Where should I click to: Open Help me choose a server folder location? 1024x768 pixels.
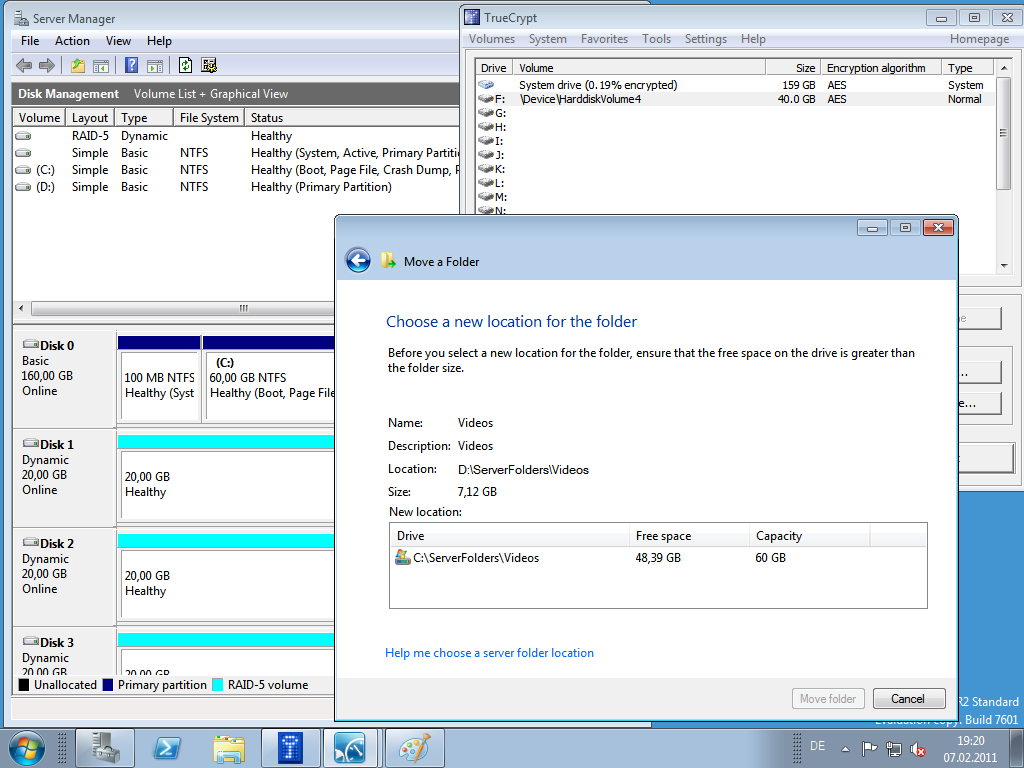[489, 653]
